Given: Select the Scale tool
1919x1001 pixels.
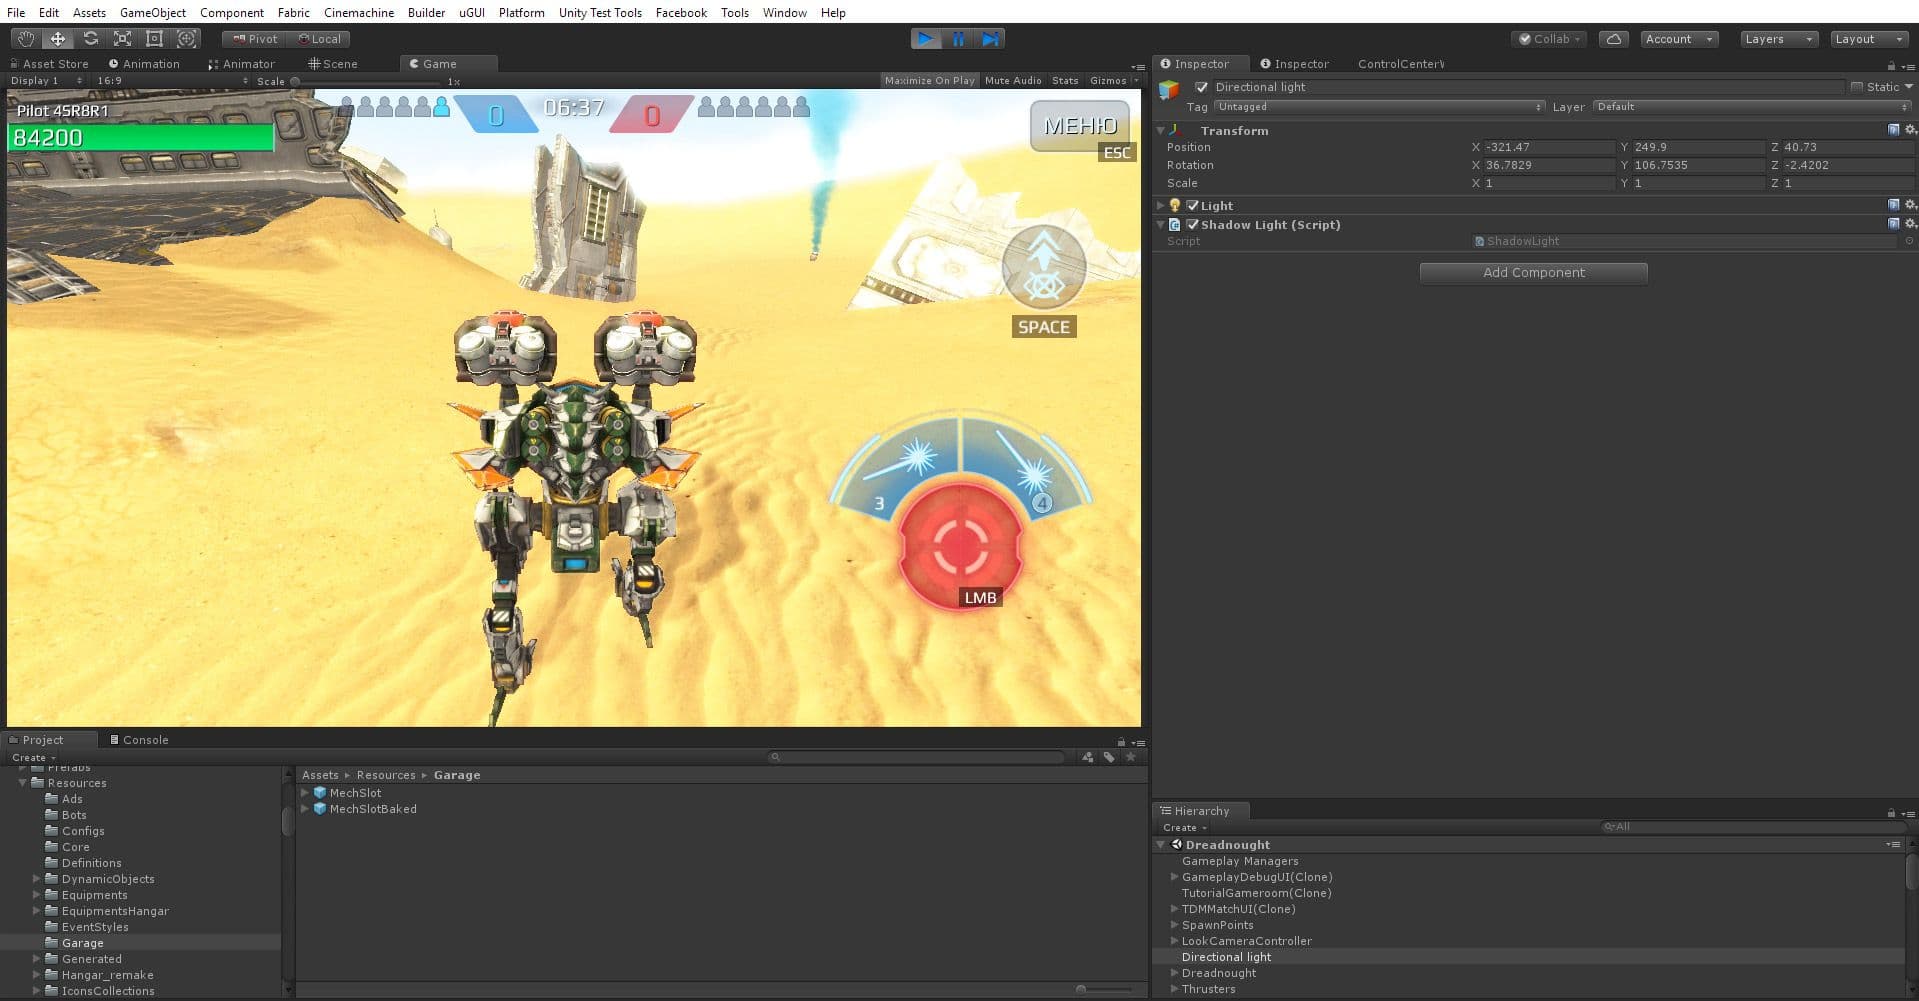Looking at the screenshot, I should click(x=122, y=39).
